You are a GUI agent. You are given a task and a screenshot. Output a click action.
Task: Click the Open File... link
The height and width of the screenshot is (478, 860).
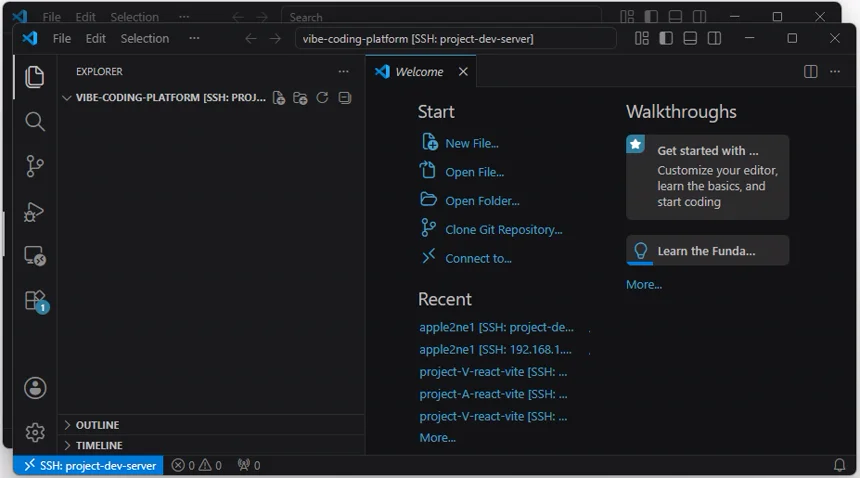(x=474, y=172)
